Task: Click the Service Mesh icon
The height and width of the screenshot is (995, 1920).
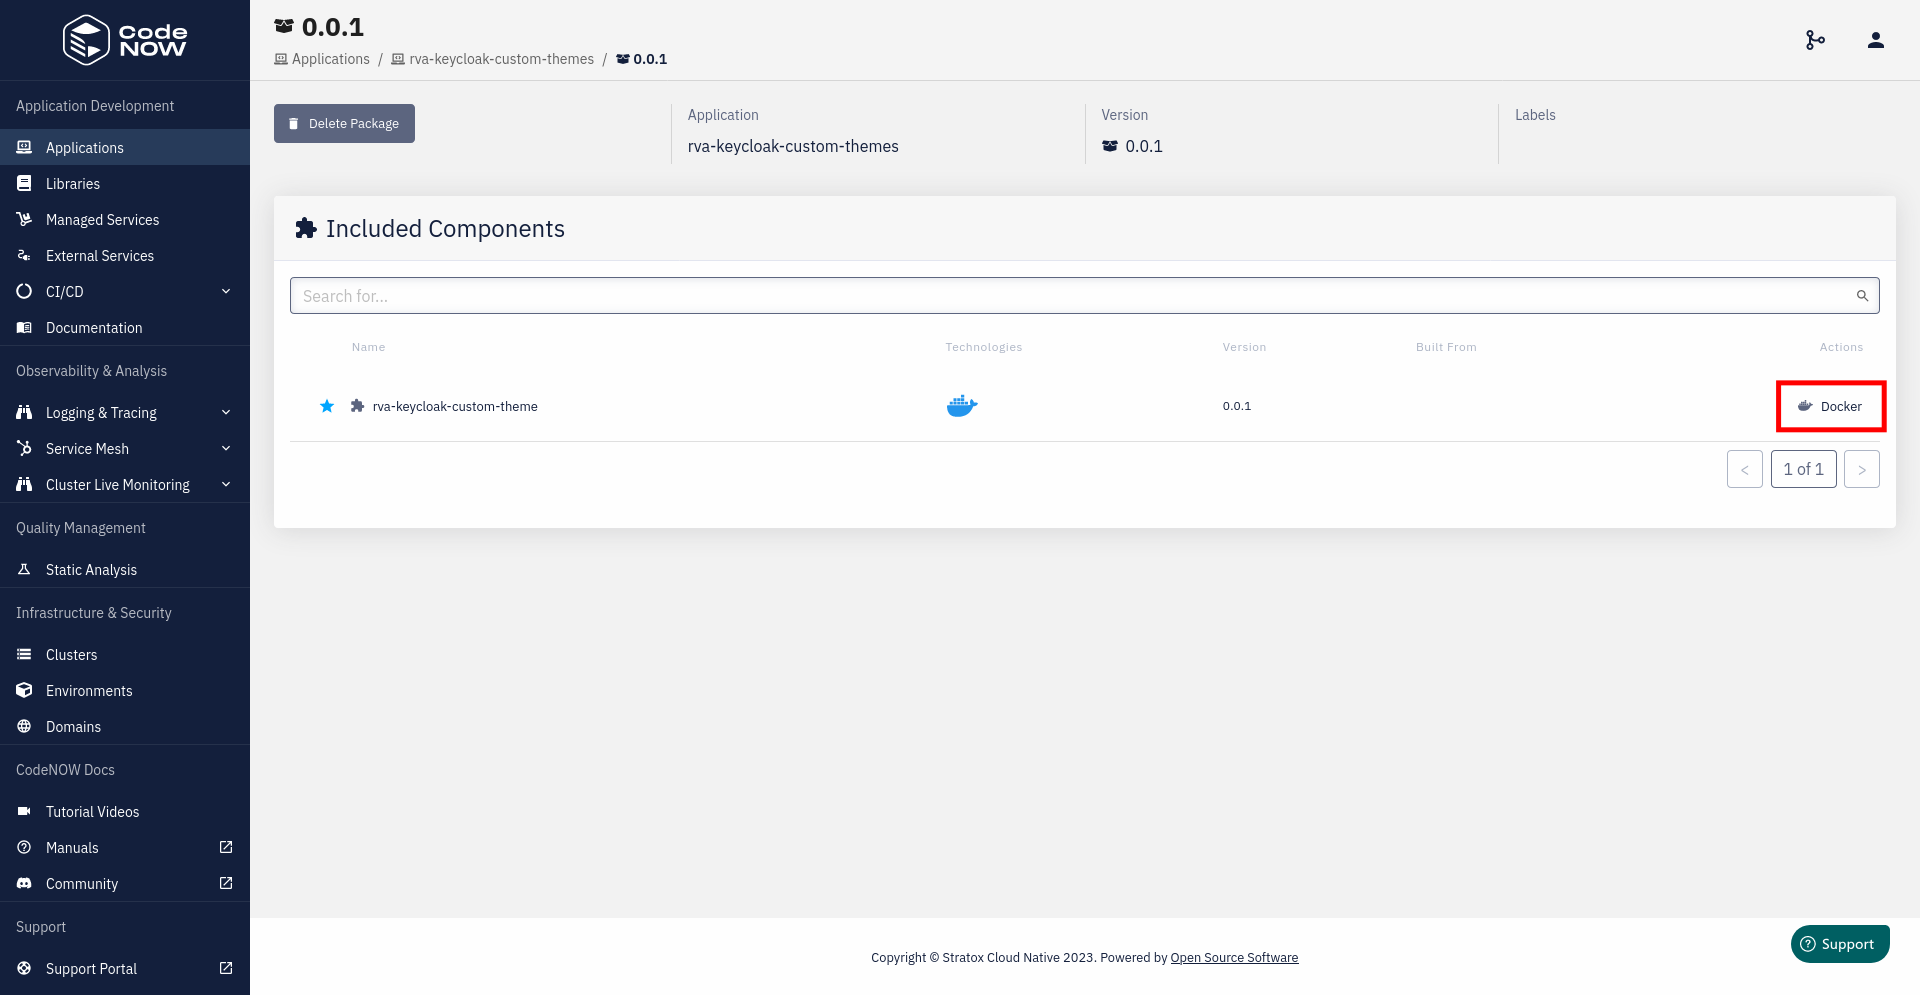Action: coord(24,448)
